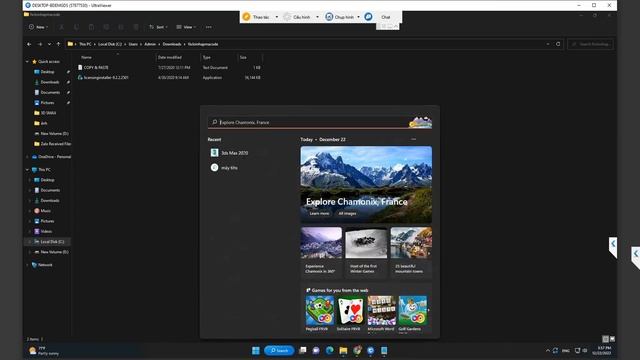Click the All images button
The height and width of the screenshot is (360, 640).
click(347, 213)
